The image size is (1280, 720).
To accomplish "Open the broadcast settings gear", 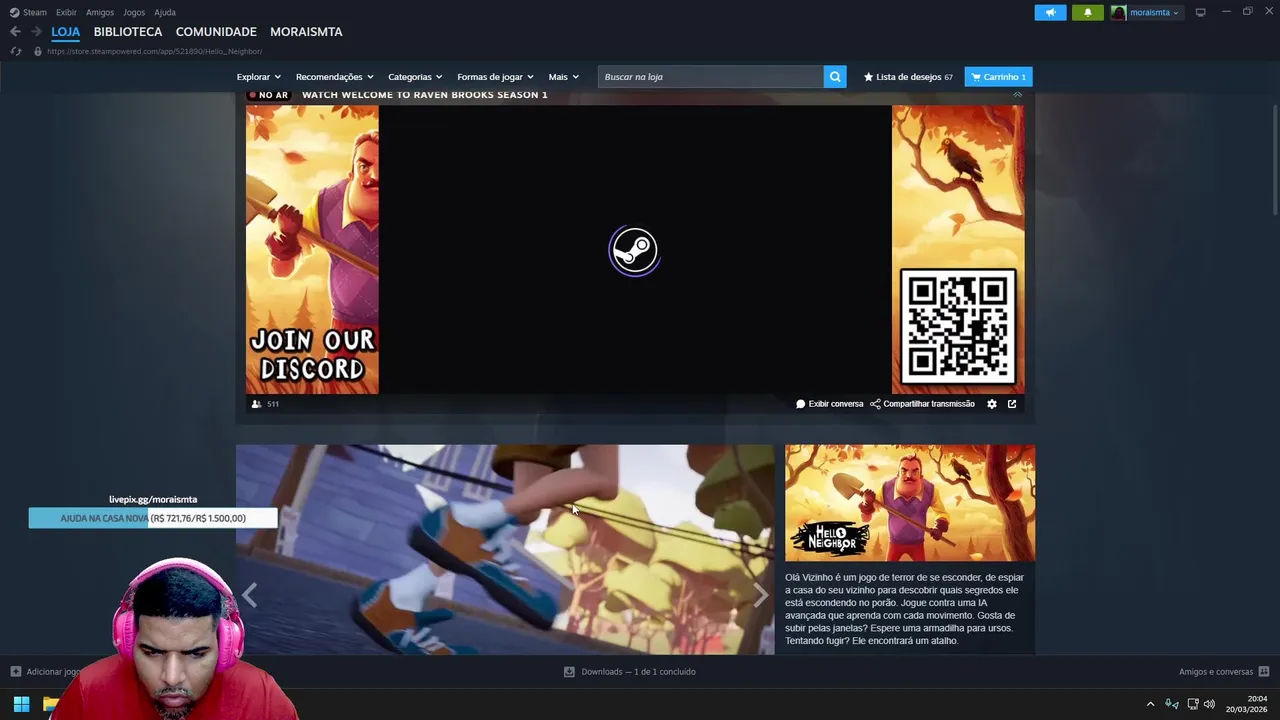I will (992, 404).
